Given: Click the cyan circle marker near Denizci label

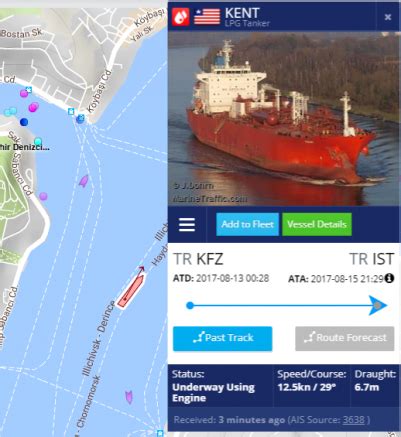Looking at the screenshot, I should tap(38, 141).
